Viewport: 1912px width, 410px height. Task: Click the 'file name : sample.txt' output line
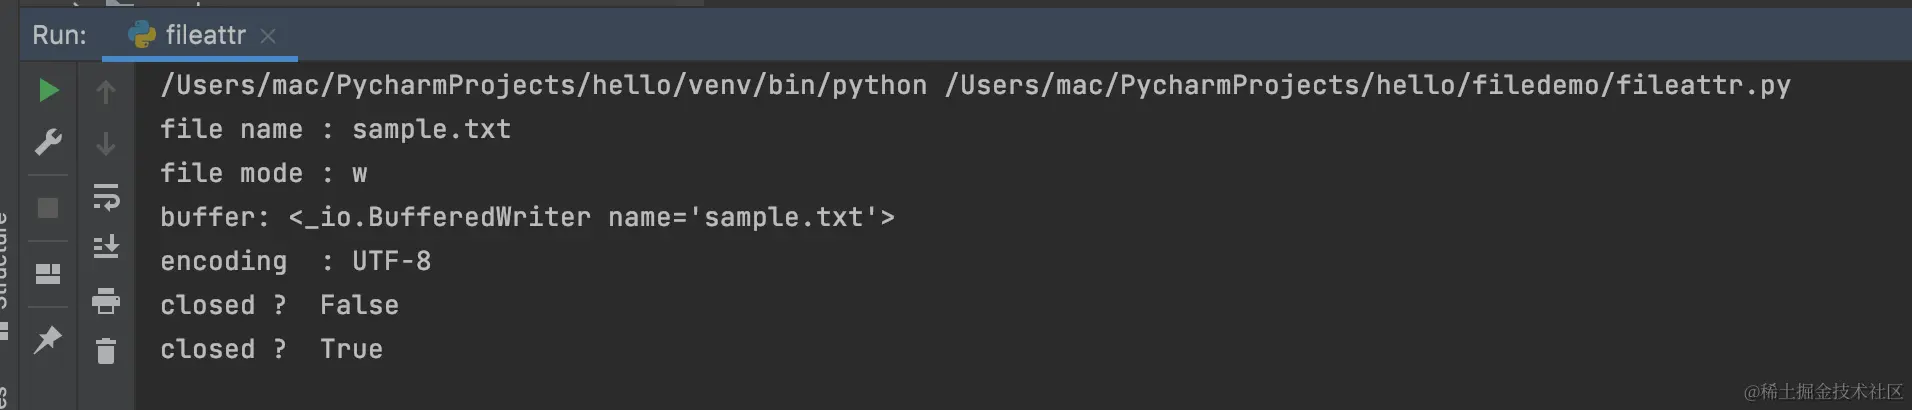point(336,129)
